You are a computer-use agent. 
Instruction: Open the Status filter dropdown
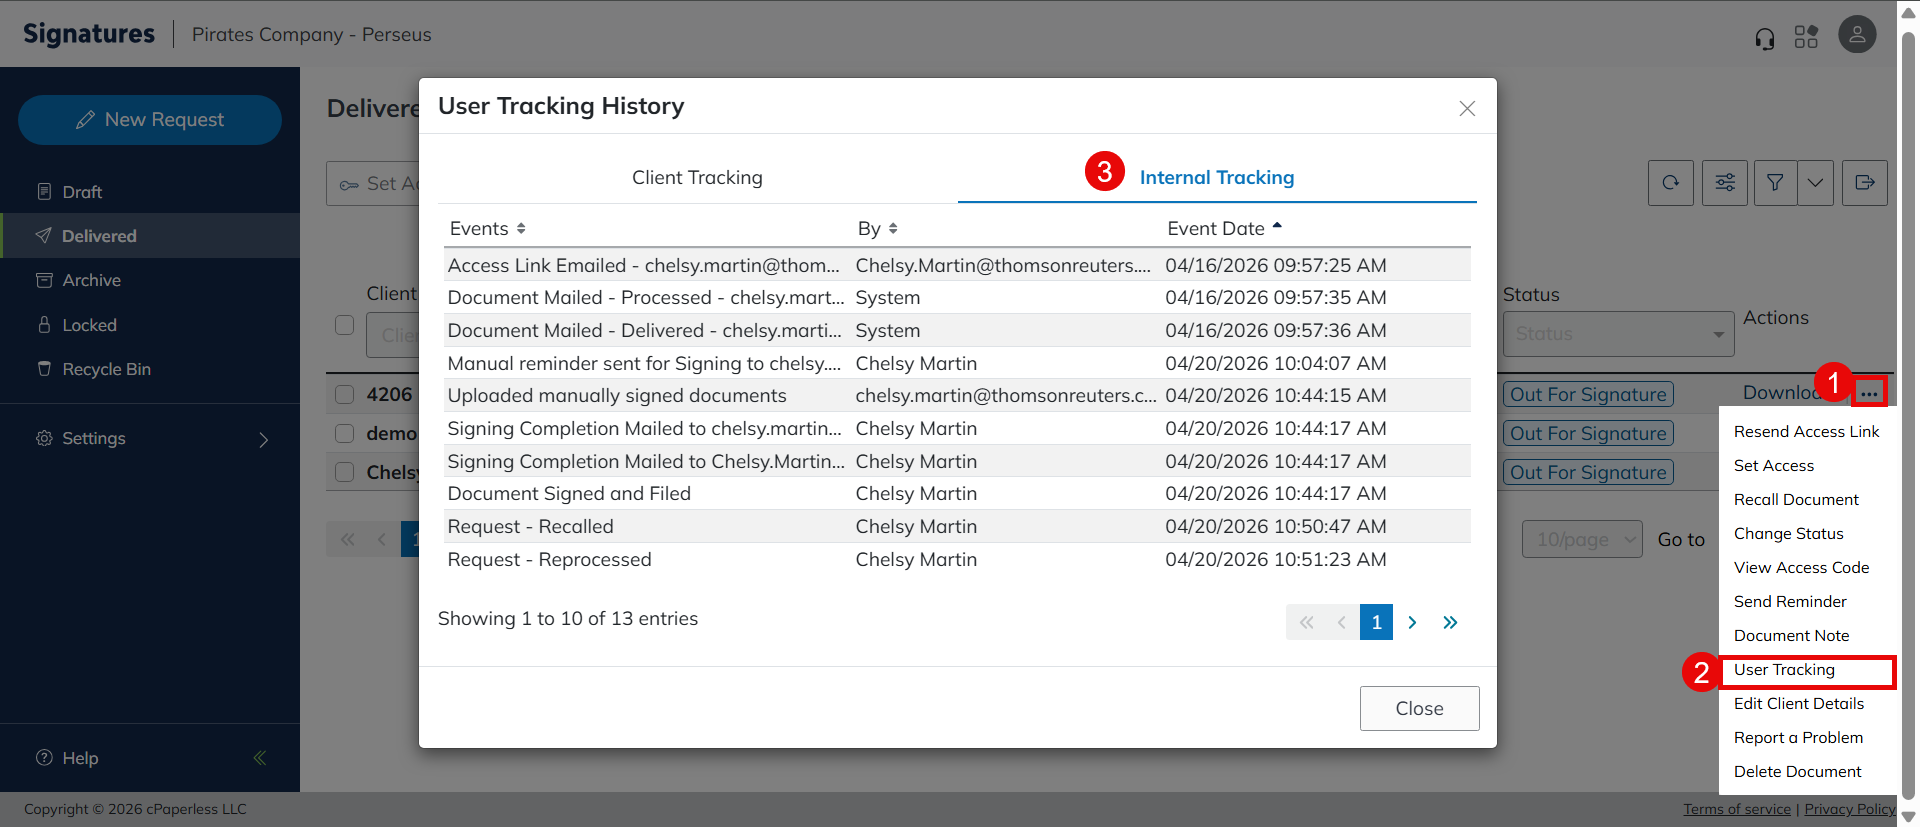(1617, 334)
